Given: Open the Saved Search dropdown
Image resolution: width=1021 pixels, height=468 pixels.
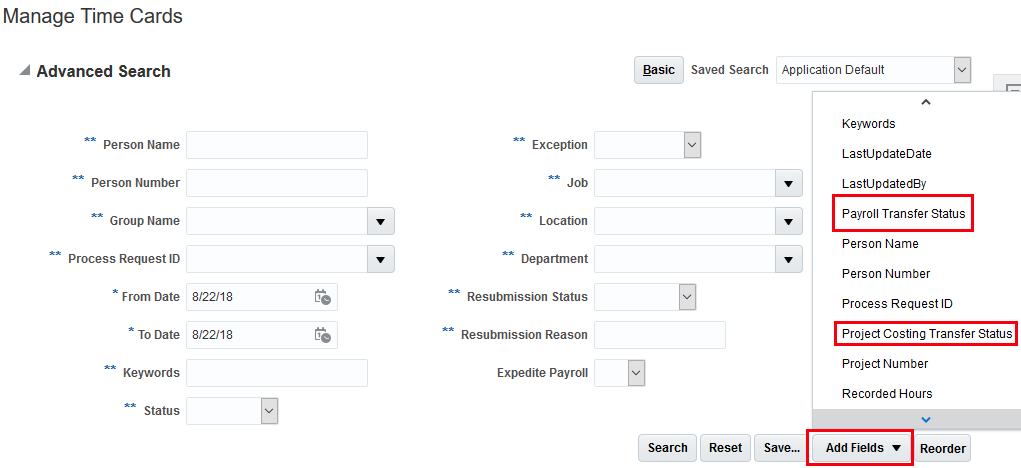Looking at the screenshot, I should coord(961,70).
